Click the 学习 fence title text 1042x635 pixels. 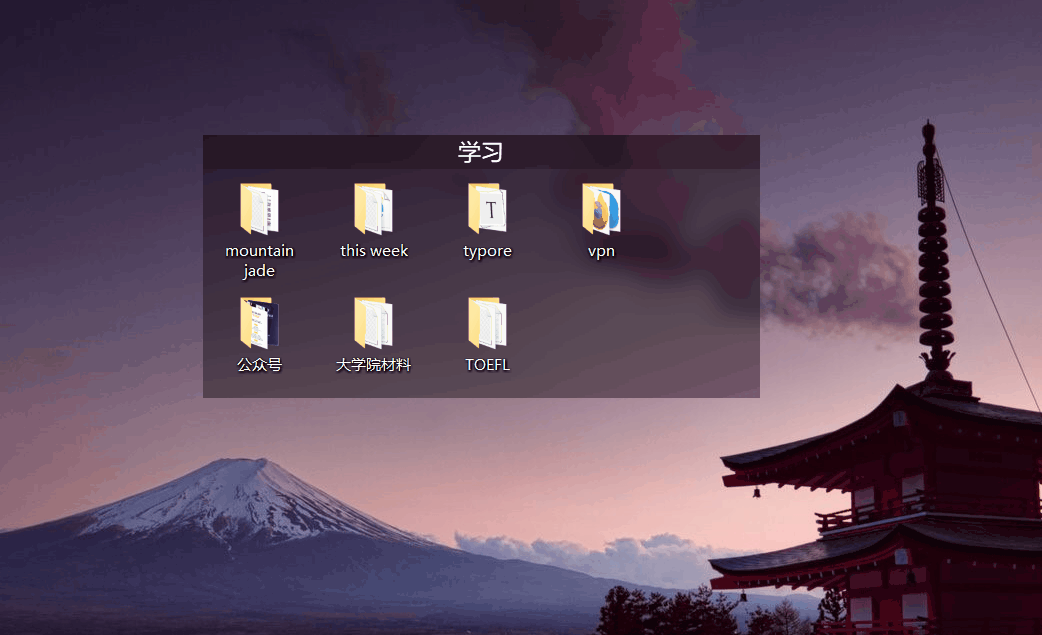480,152
